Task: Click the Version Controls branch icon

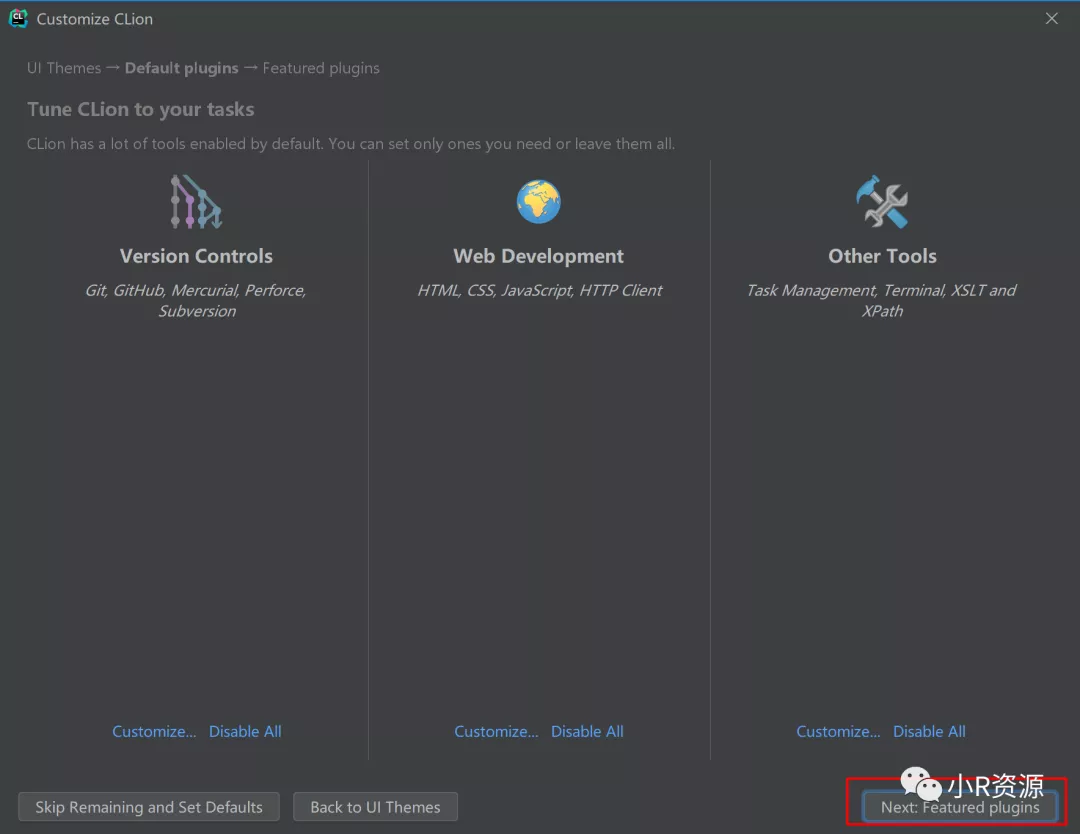Action: coord(196,202)
